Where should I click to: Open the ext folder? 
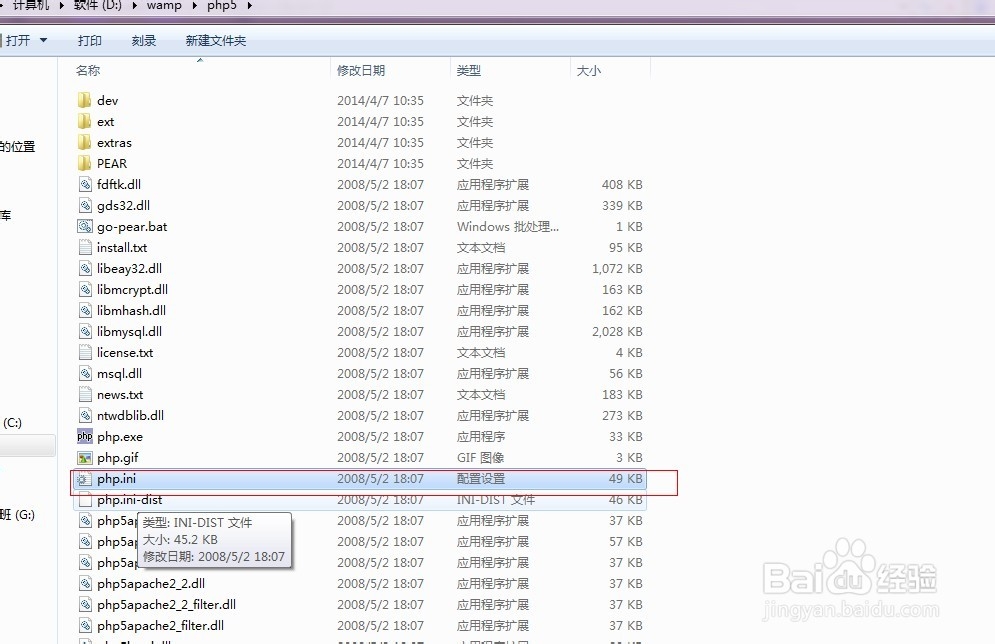point(105,121)
